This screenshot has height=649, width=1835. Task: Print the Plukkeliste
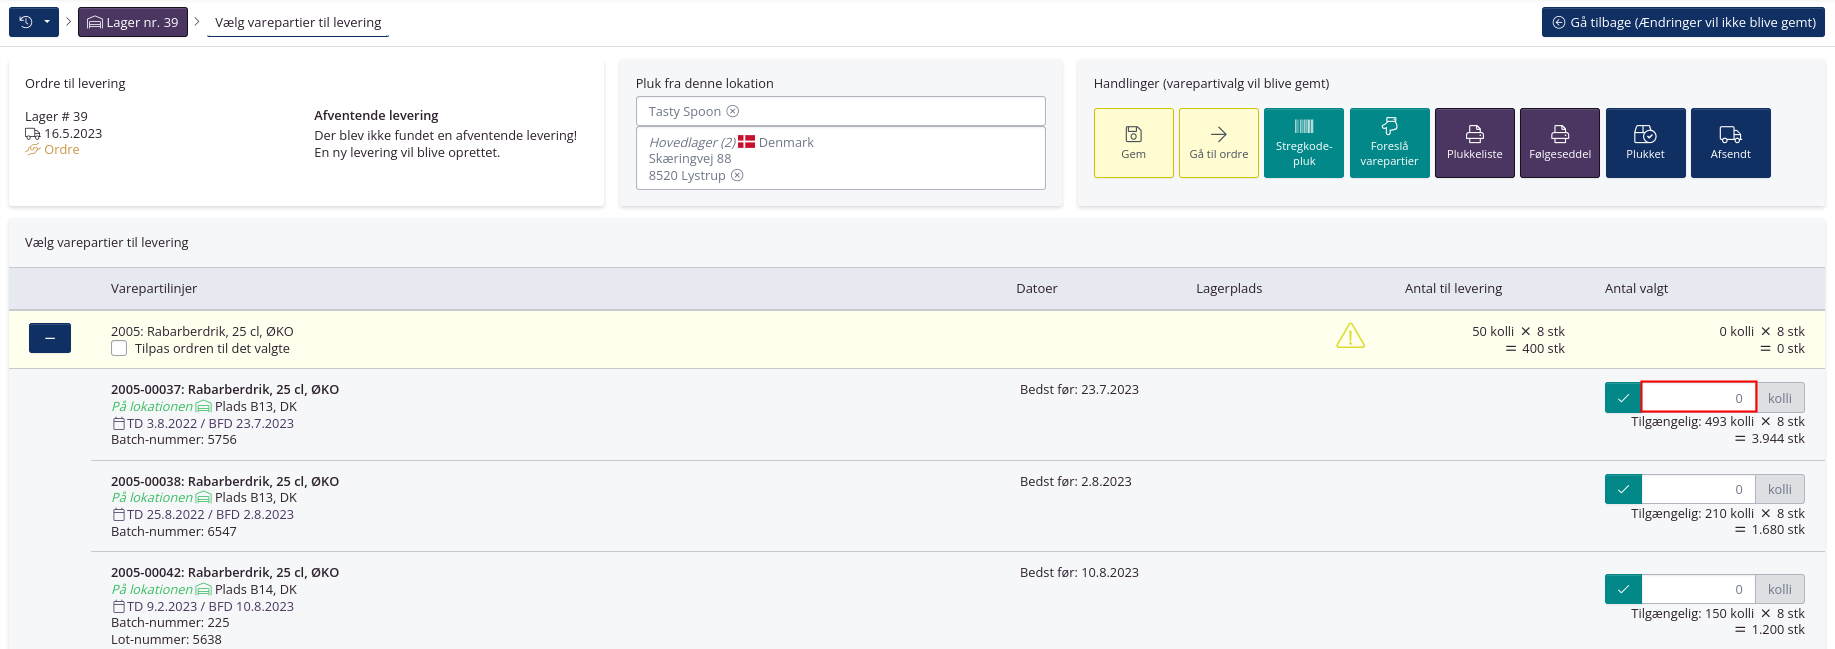click(1474, 143)
